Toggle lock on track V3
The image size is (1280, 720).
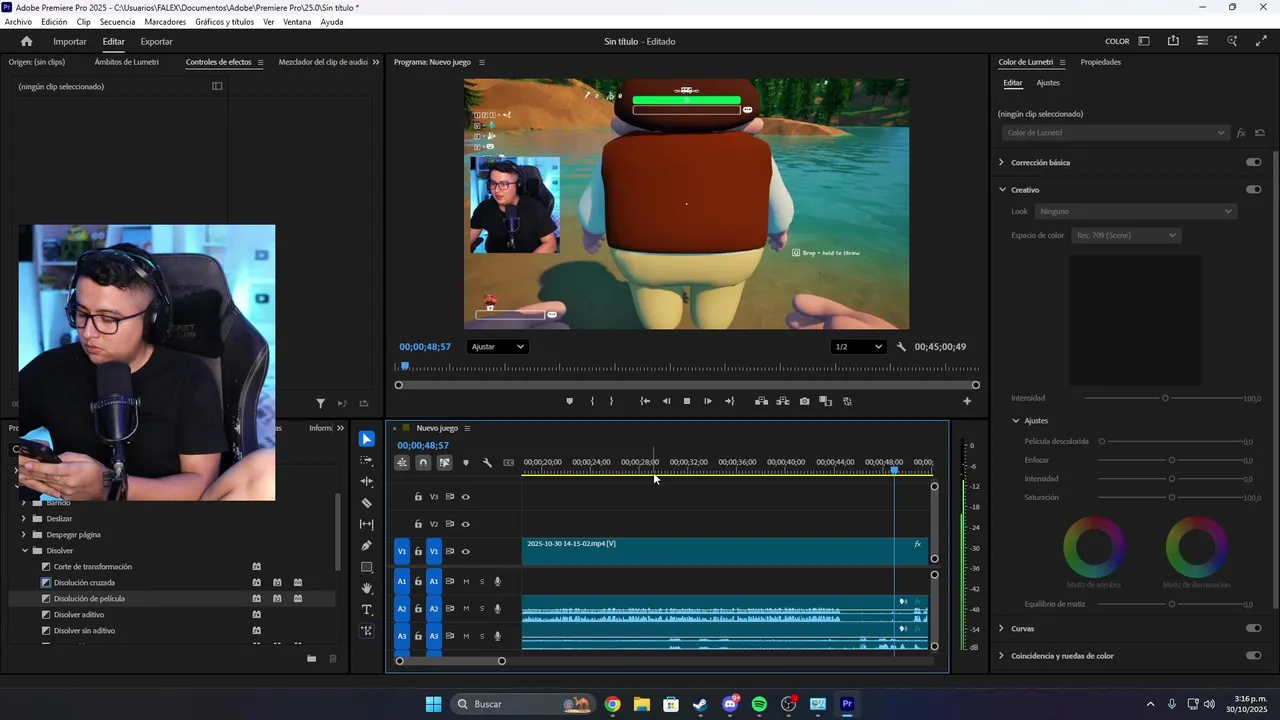tap(418, 497)
